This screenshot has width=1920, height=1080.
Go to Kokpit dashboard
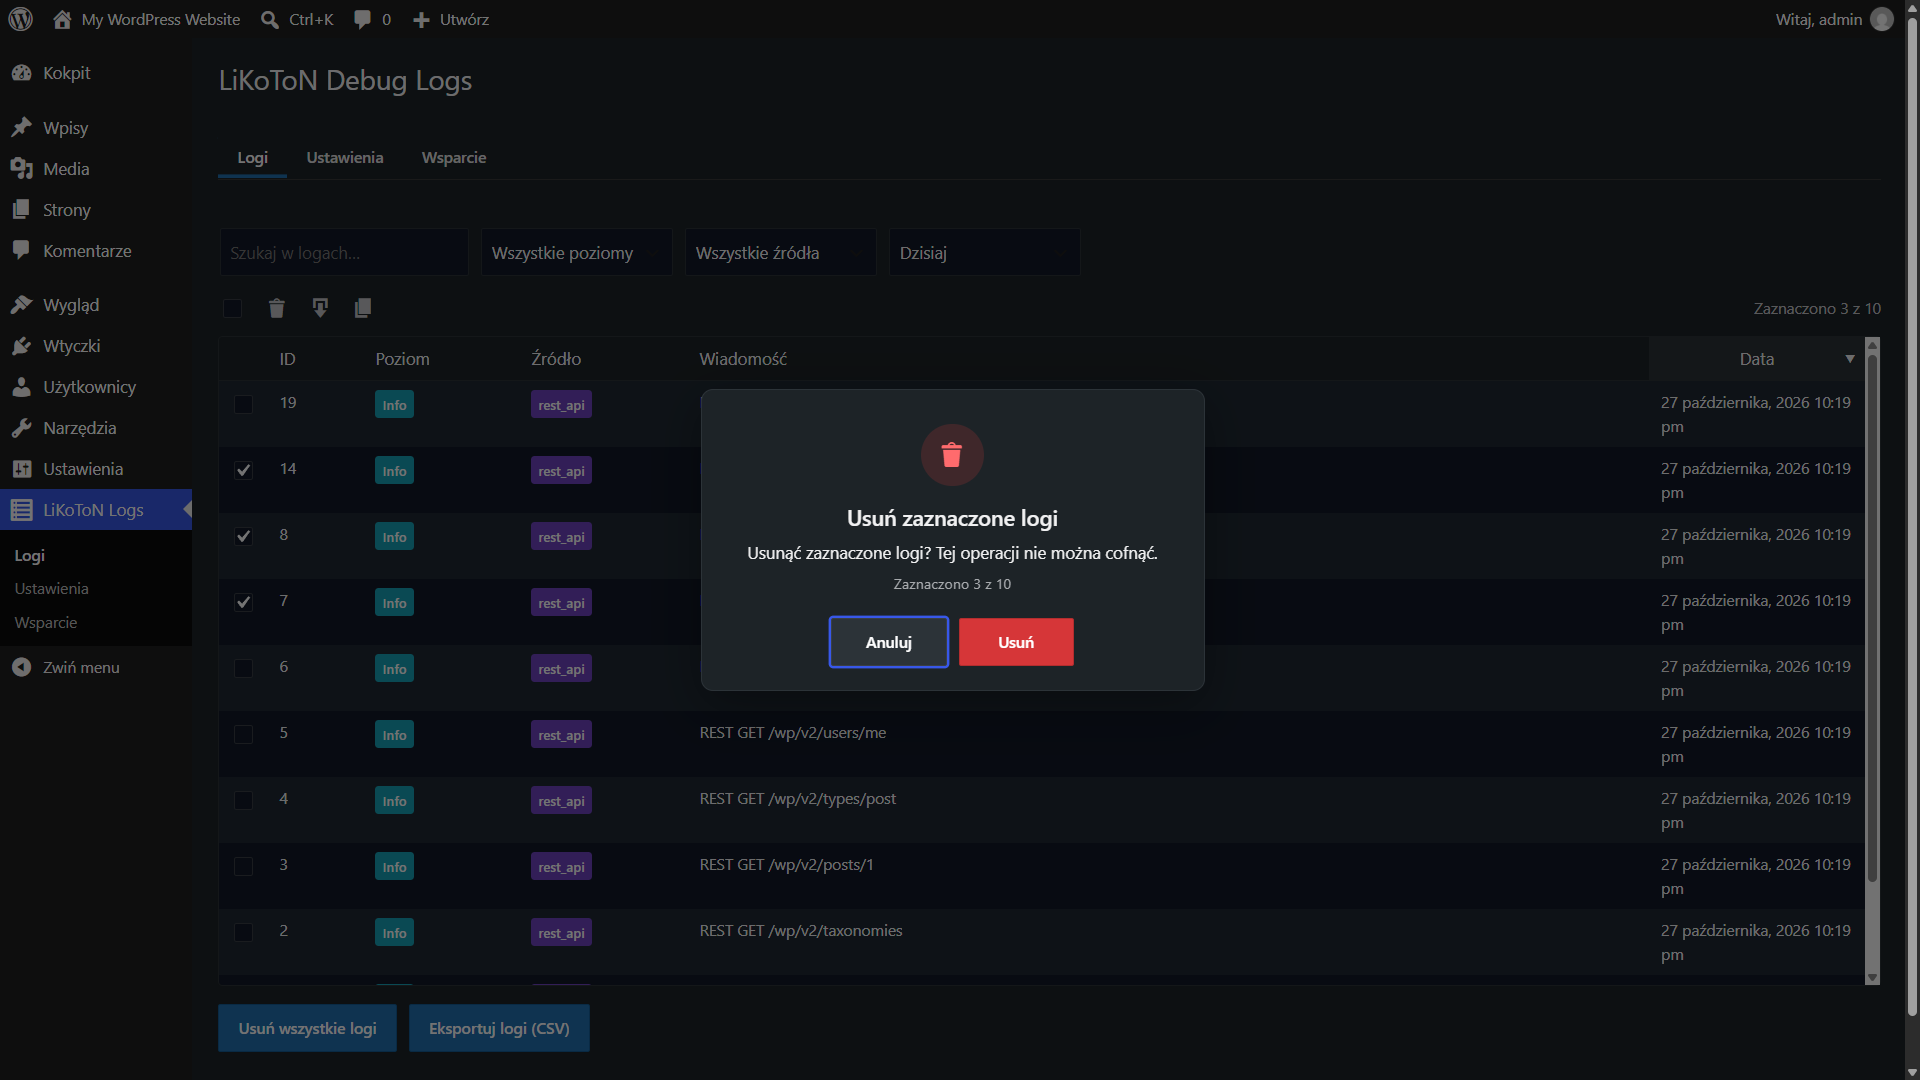click(96, 73)
